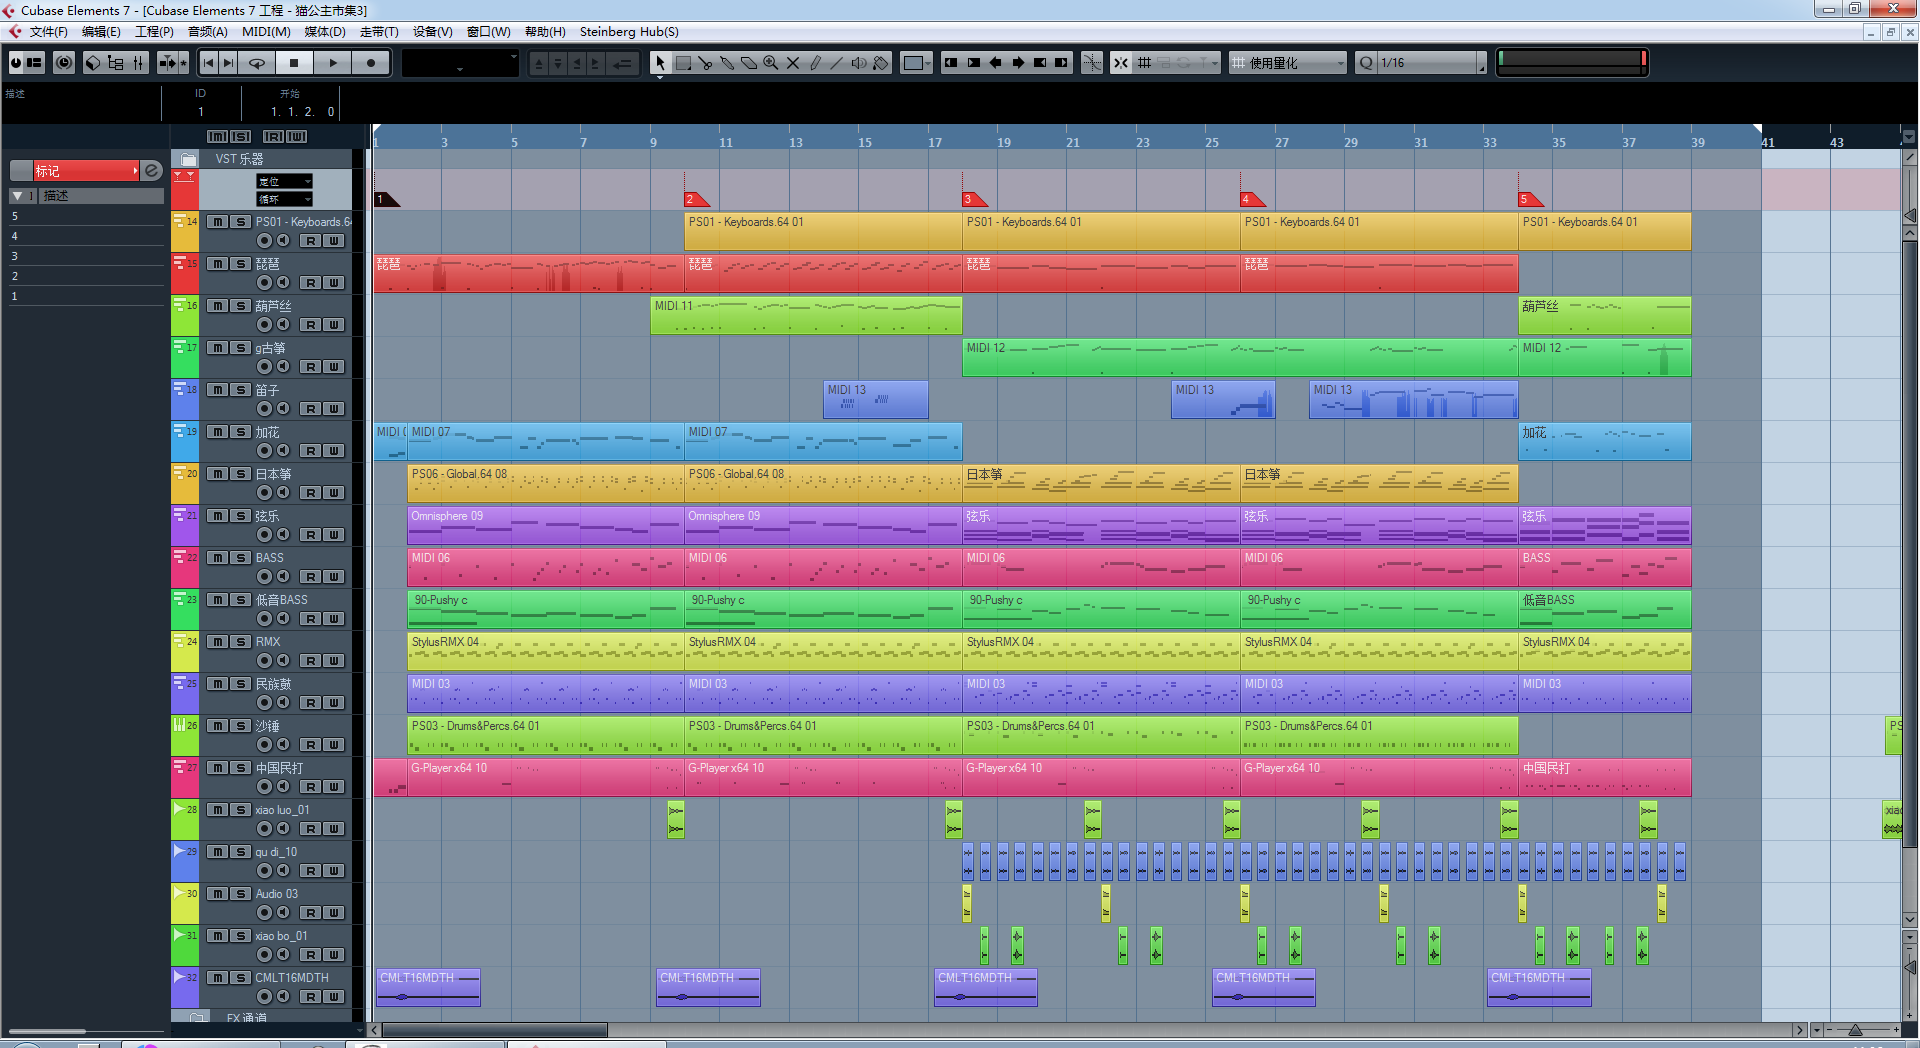1920x1048 pixels.
Task: Solo the 葫芦丝 track
Action: (x=240, y=306)
